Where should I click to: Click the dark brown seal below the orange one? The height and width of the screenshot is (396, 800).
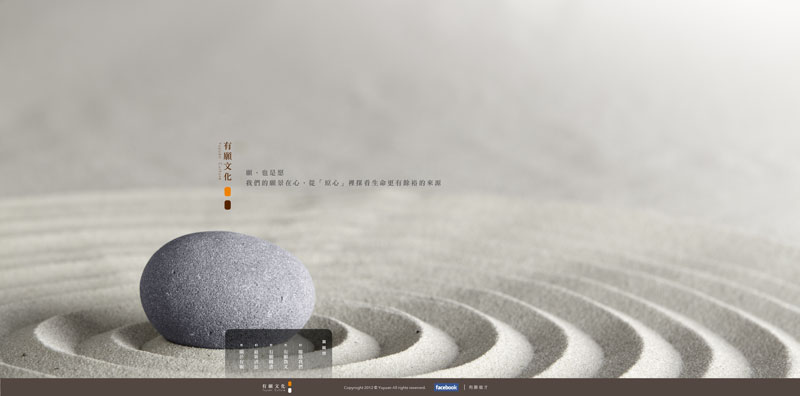coord(228,205)
